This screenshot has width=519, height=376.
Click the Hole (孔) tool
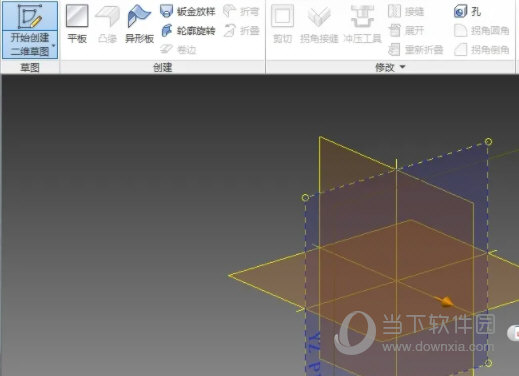point(467,12)
